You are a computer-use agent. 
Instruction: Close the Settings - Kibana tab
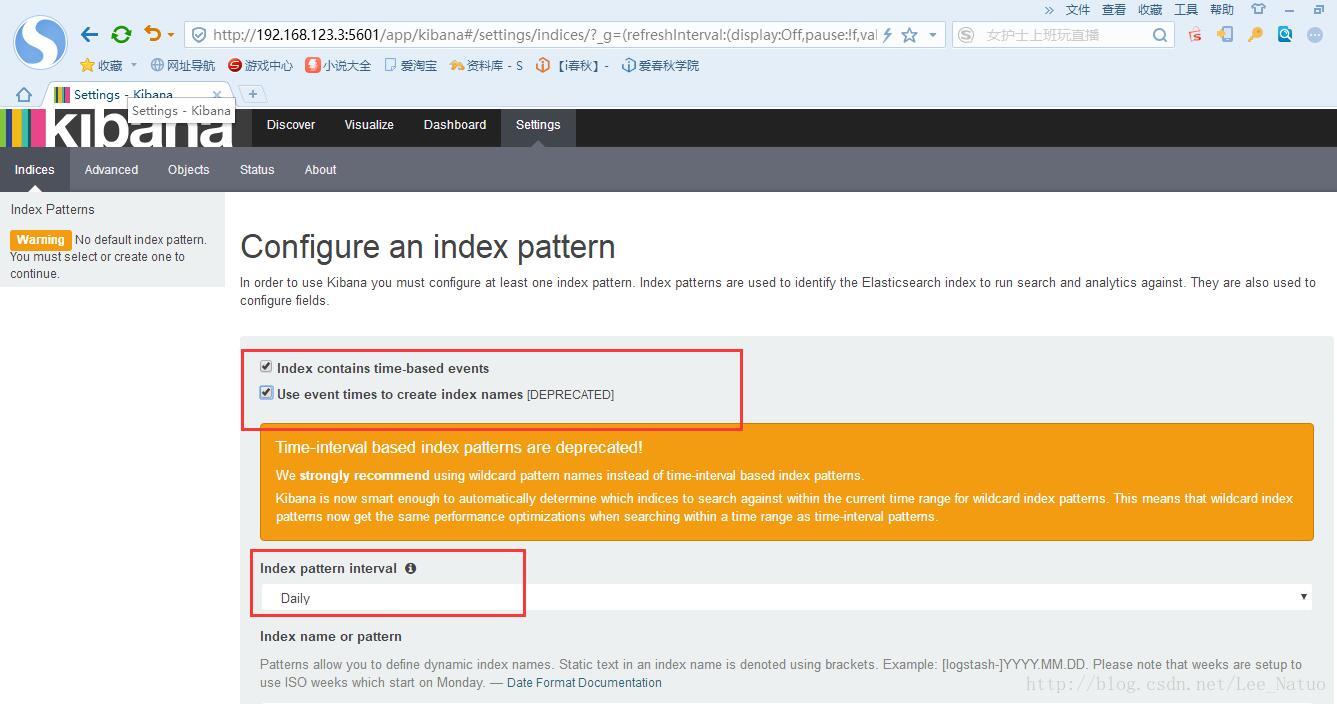217,94
